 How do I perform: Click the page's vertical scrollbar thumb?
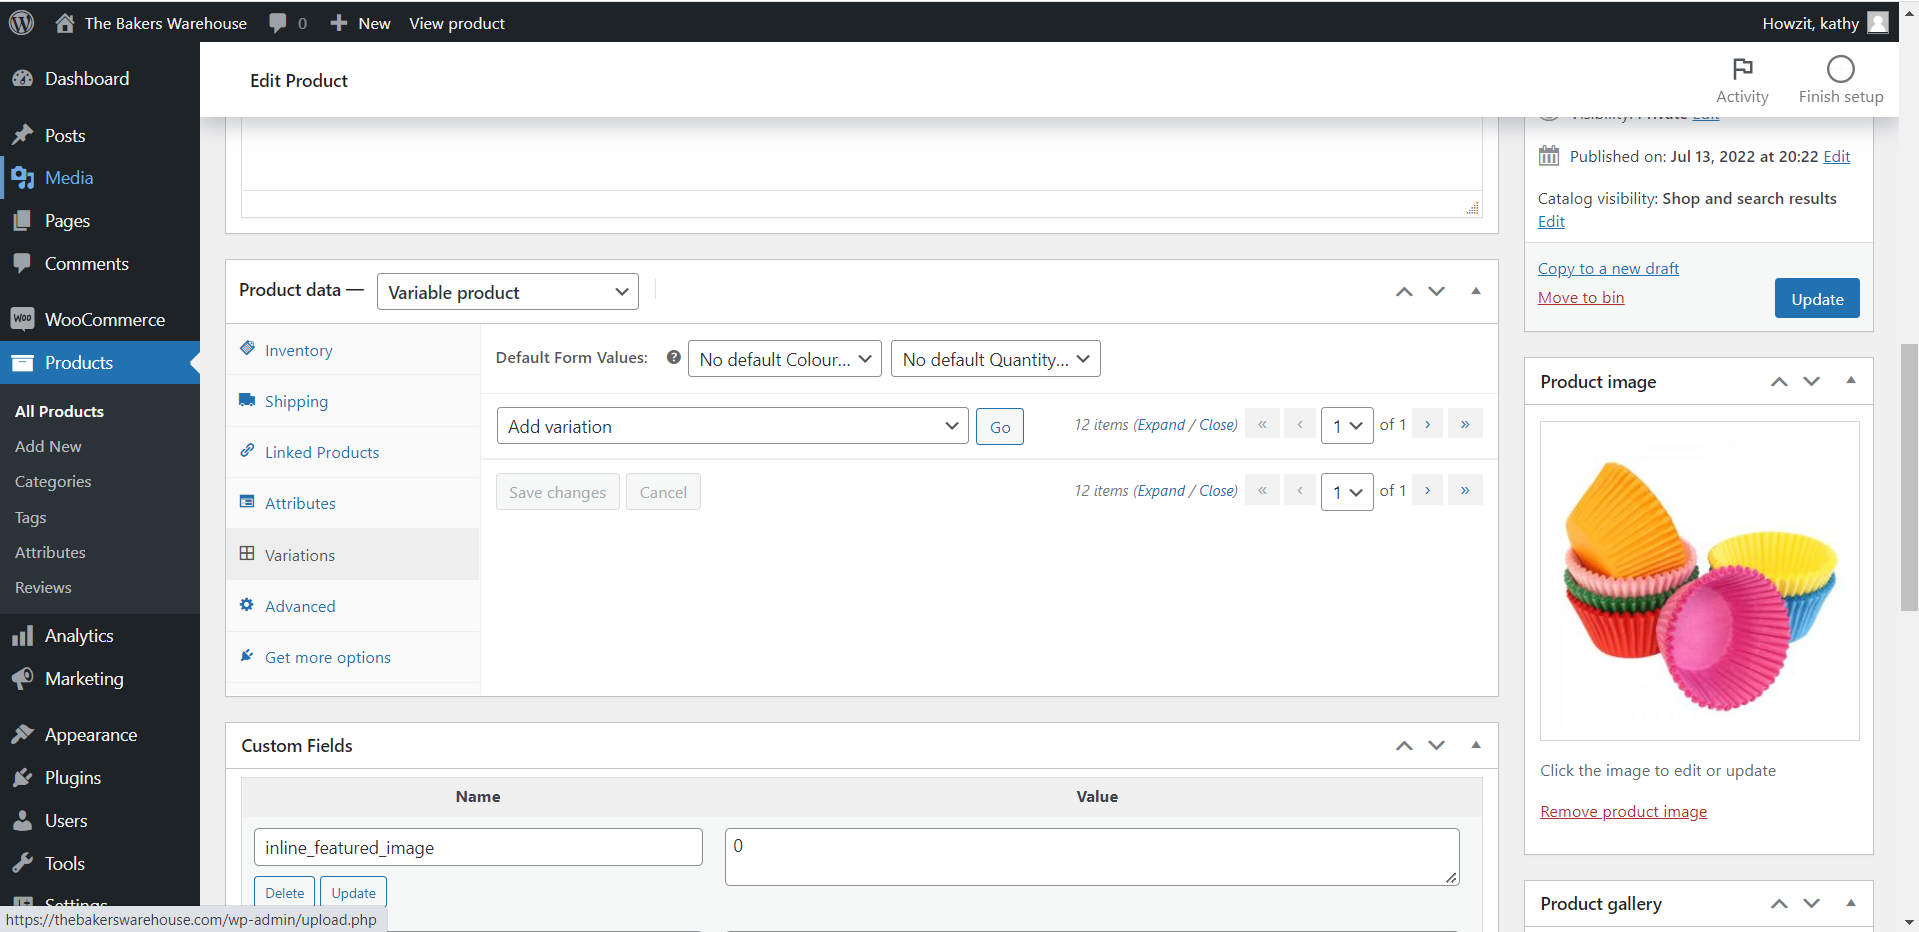pyautogui.click(x=1909, y=476)
